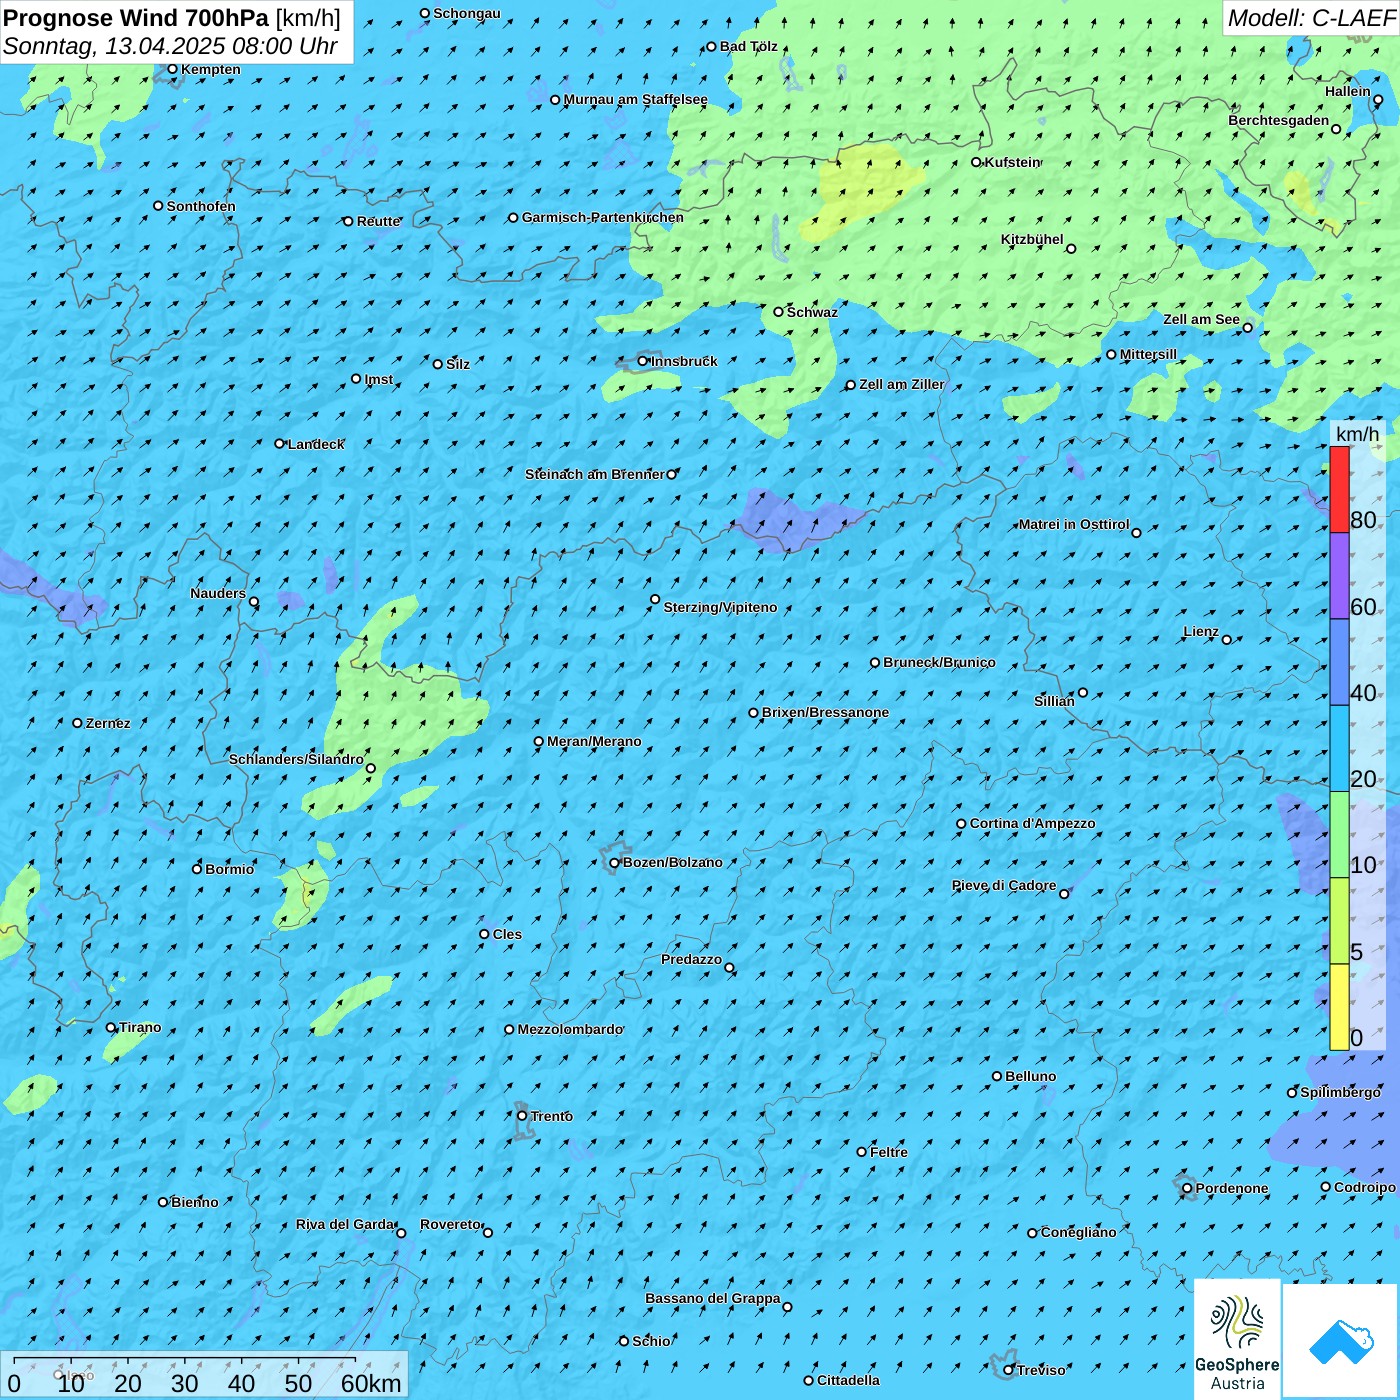Click the 'Sterzing/Vipiteno' label
The image size is (1400, 1400).
coord(720,607)
